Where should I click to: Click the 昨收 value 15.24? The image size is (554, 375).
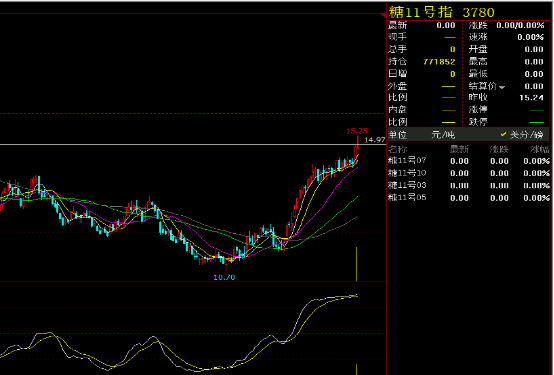pos(531,98)
